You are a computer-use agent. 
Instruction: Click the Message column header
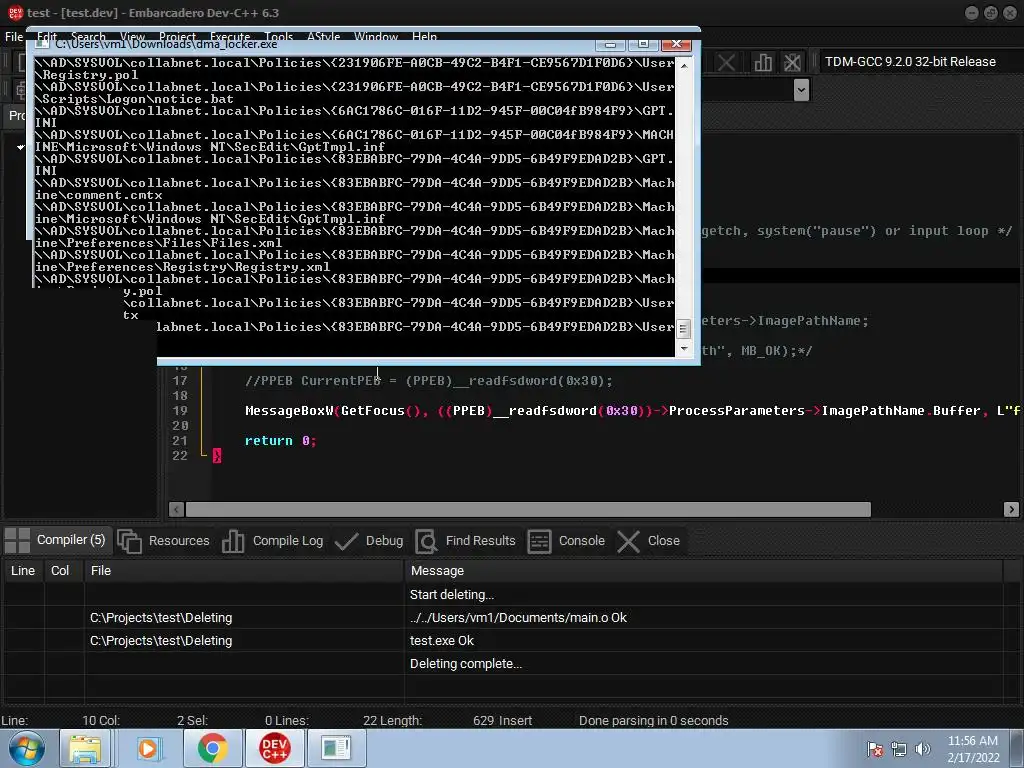[703, 571]
